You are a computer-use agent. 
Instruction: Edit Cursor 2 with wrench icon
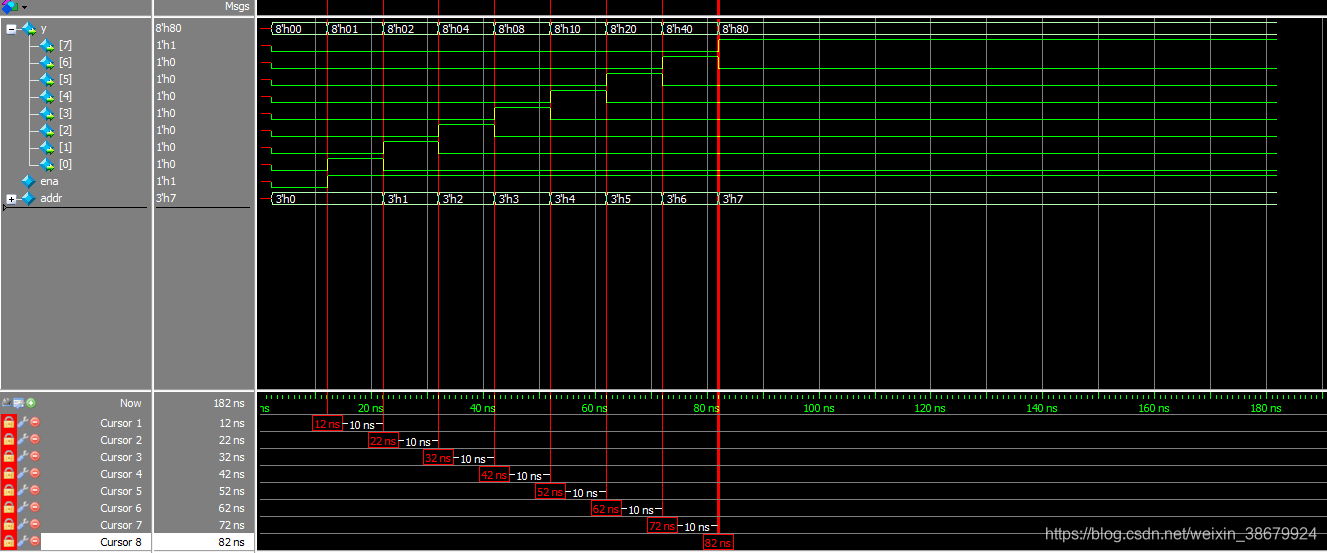[22, 440]
